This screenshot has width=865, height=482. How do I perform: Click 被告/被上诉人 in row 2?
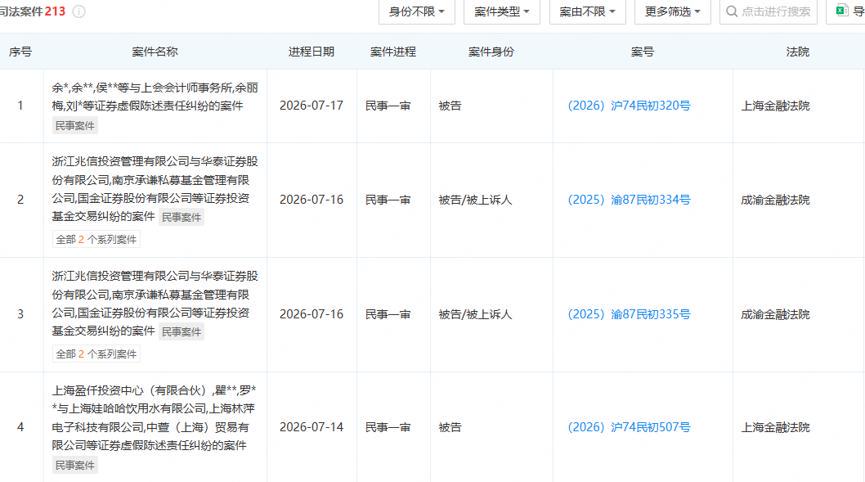475,200
